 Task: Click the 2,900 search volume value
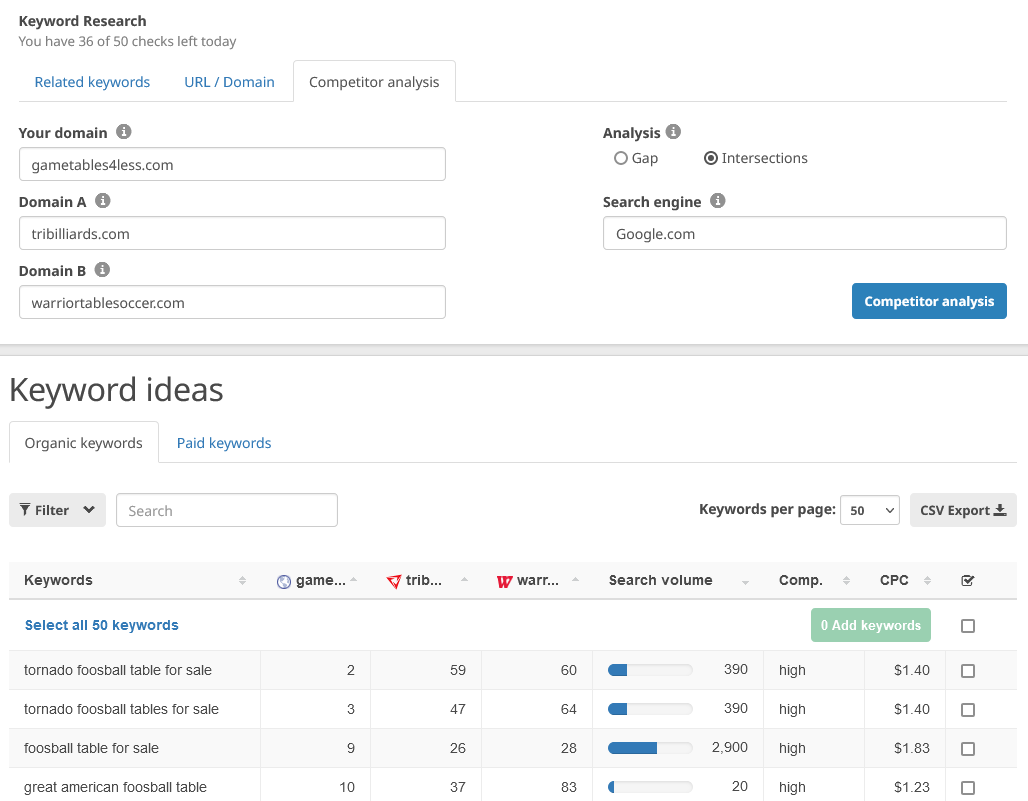[730, 747]
